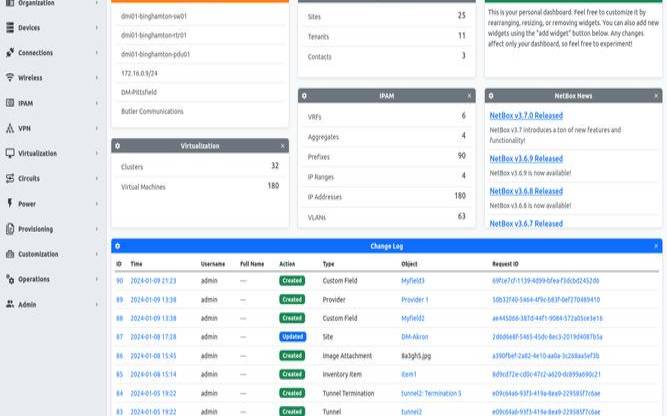667x416 pixels.
Task: Open change log entry ID 90
Action: coord(118,281)
